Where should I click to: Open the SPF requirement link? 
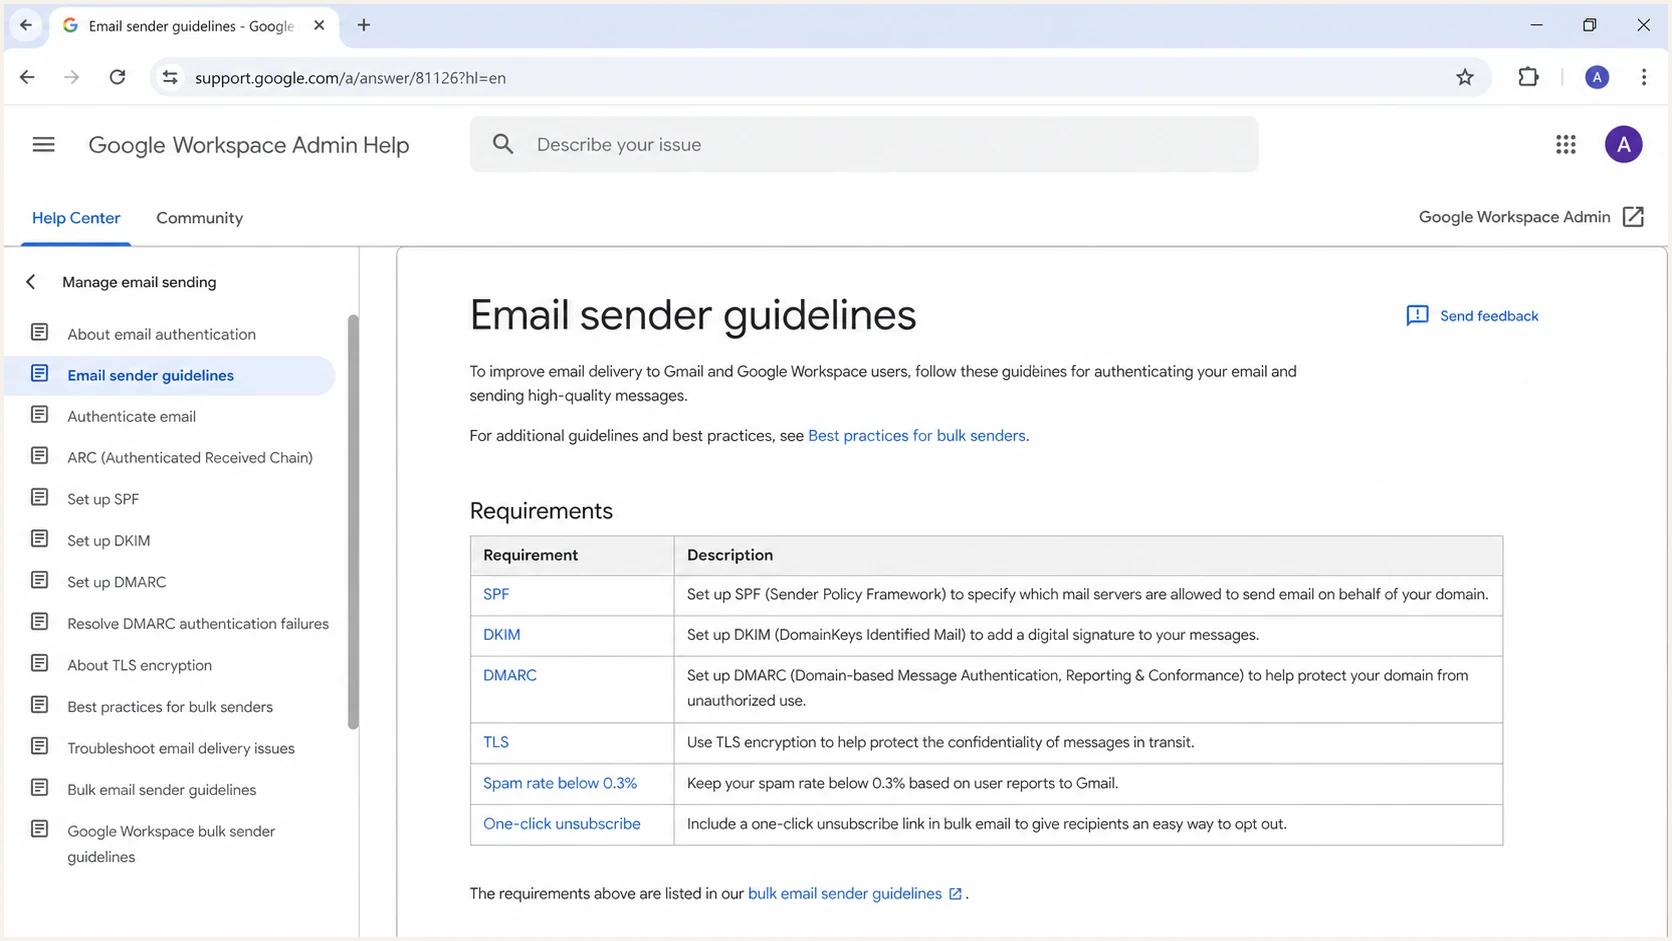[496, 594]
